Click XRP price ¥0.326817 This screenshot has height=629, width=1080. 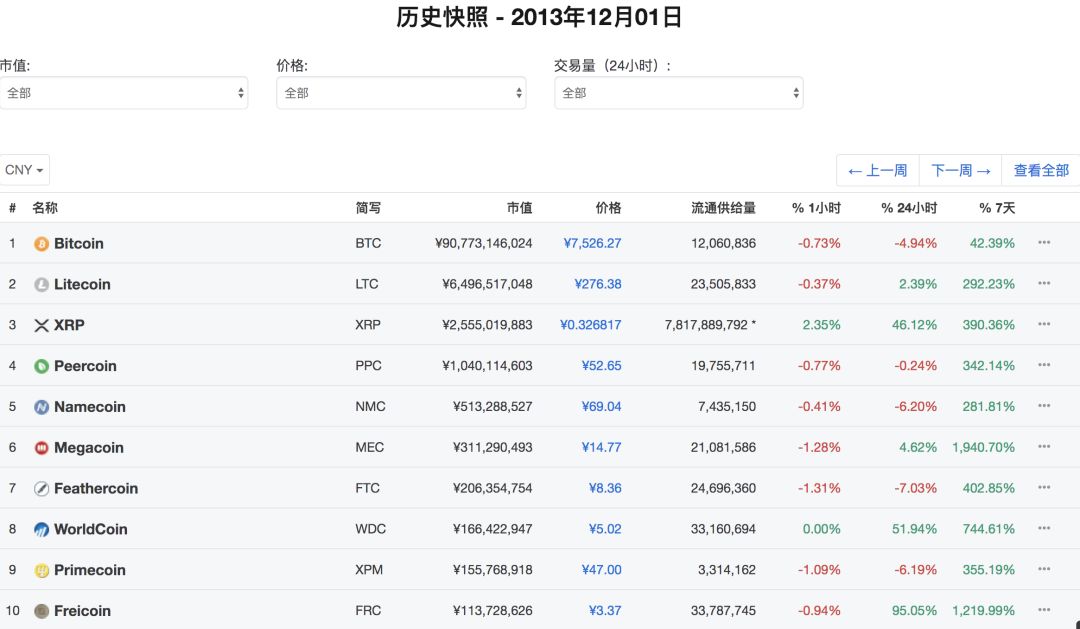(x=591, y=324)
